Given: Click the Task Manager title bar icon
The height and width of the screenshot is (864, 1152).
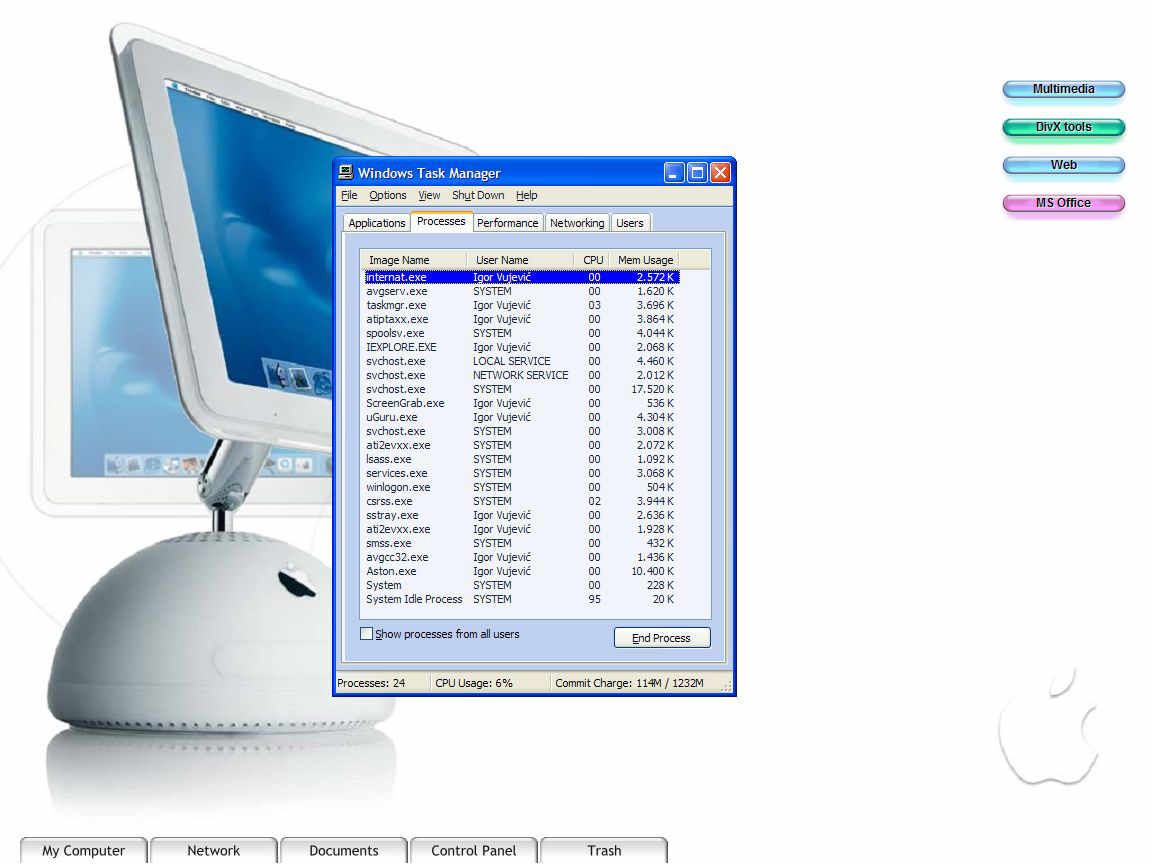Looking at the screenshot, I should pos(346,173).
